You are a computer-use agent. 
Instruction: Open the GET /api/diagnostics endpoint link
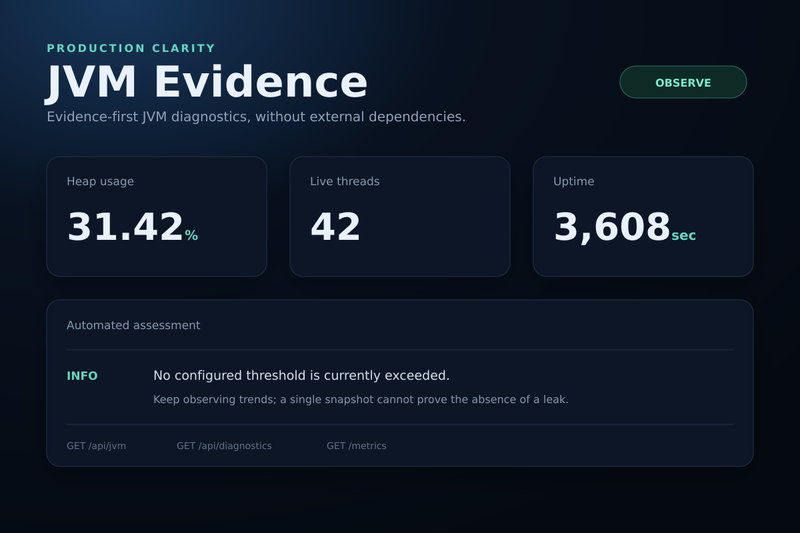point(224,446)
